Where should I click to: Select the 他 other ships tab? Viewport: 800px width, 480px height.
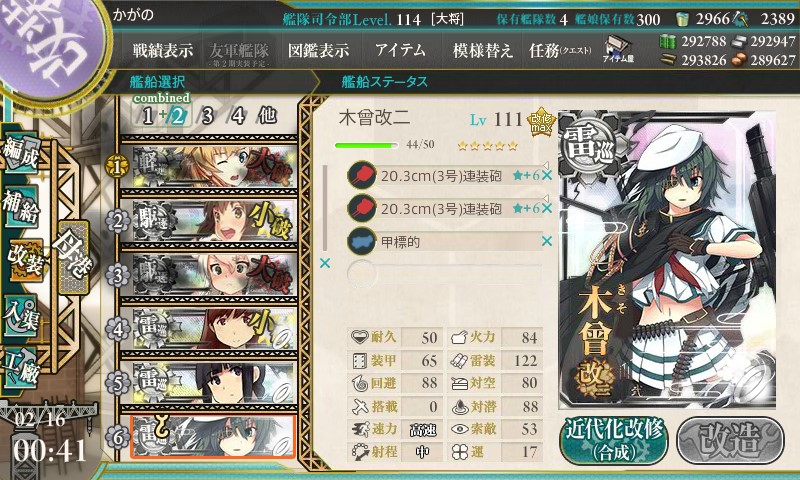[267, 116]
